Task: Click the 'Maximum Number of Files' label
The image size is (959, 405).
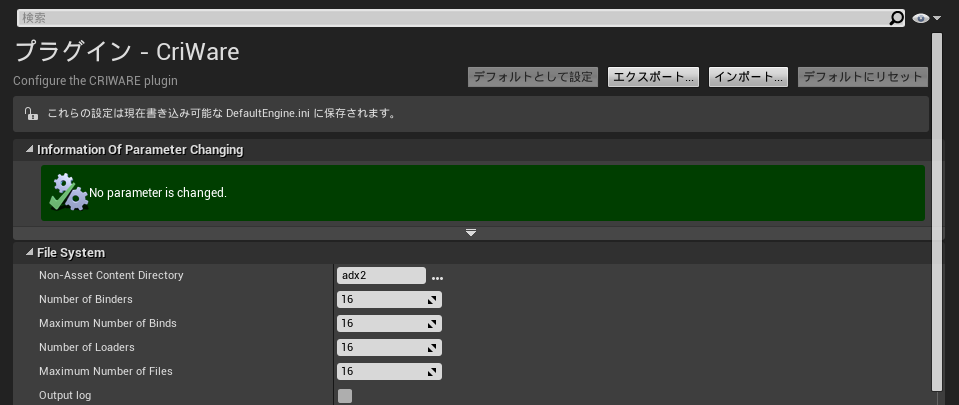Action: pos(106,371)
